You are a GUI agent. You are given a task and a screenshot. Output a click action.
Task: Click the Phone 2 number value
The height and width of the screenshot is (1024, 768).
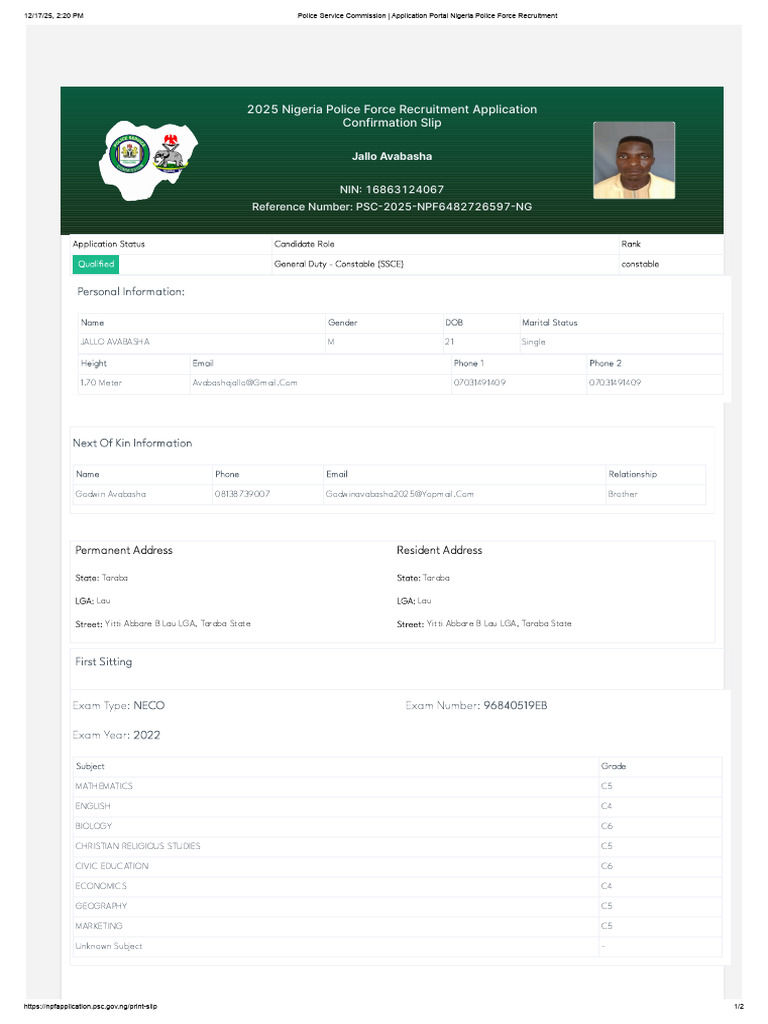(x=615, y=383)
